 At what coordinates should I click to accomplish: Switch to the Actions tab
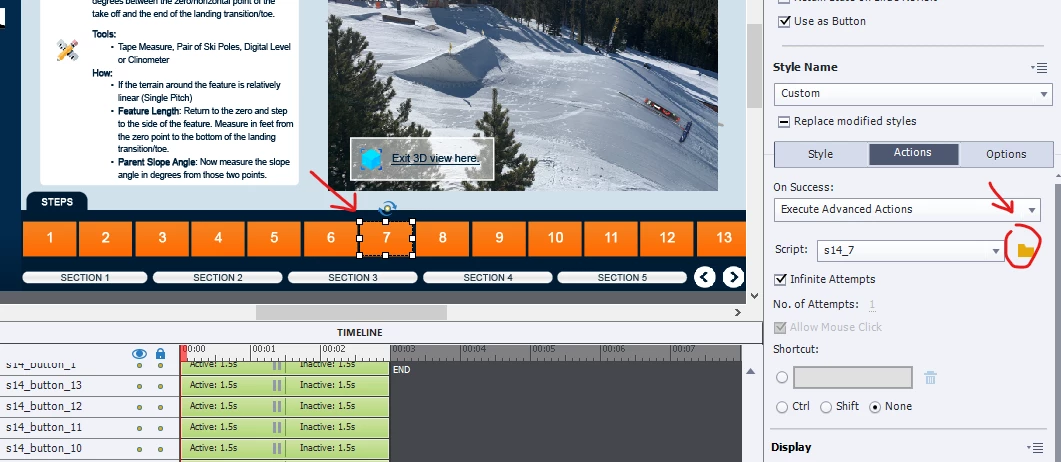(913, 154)
